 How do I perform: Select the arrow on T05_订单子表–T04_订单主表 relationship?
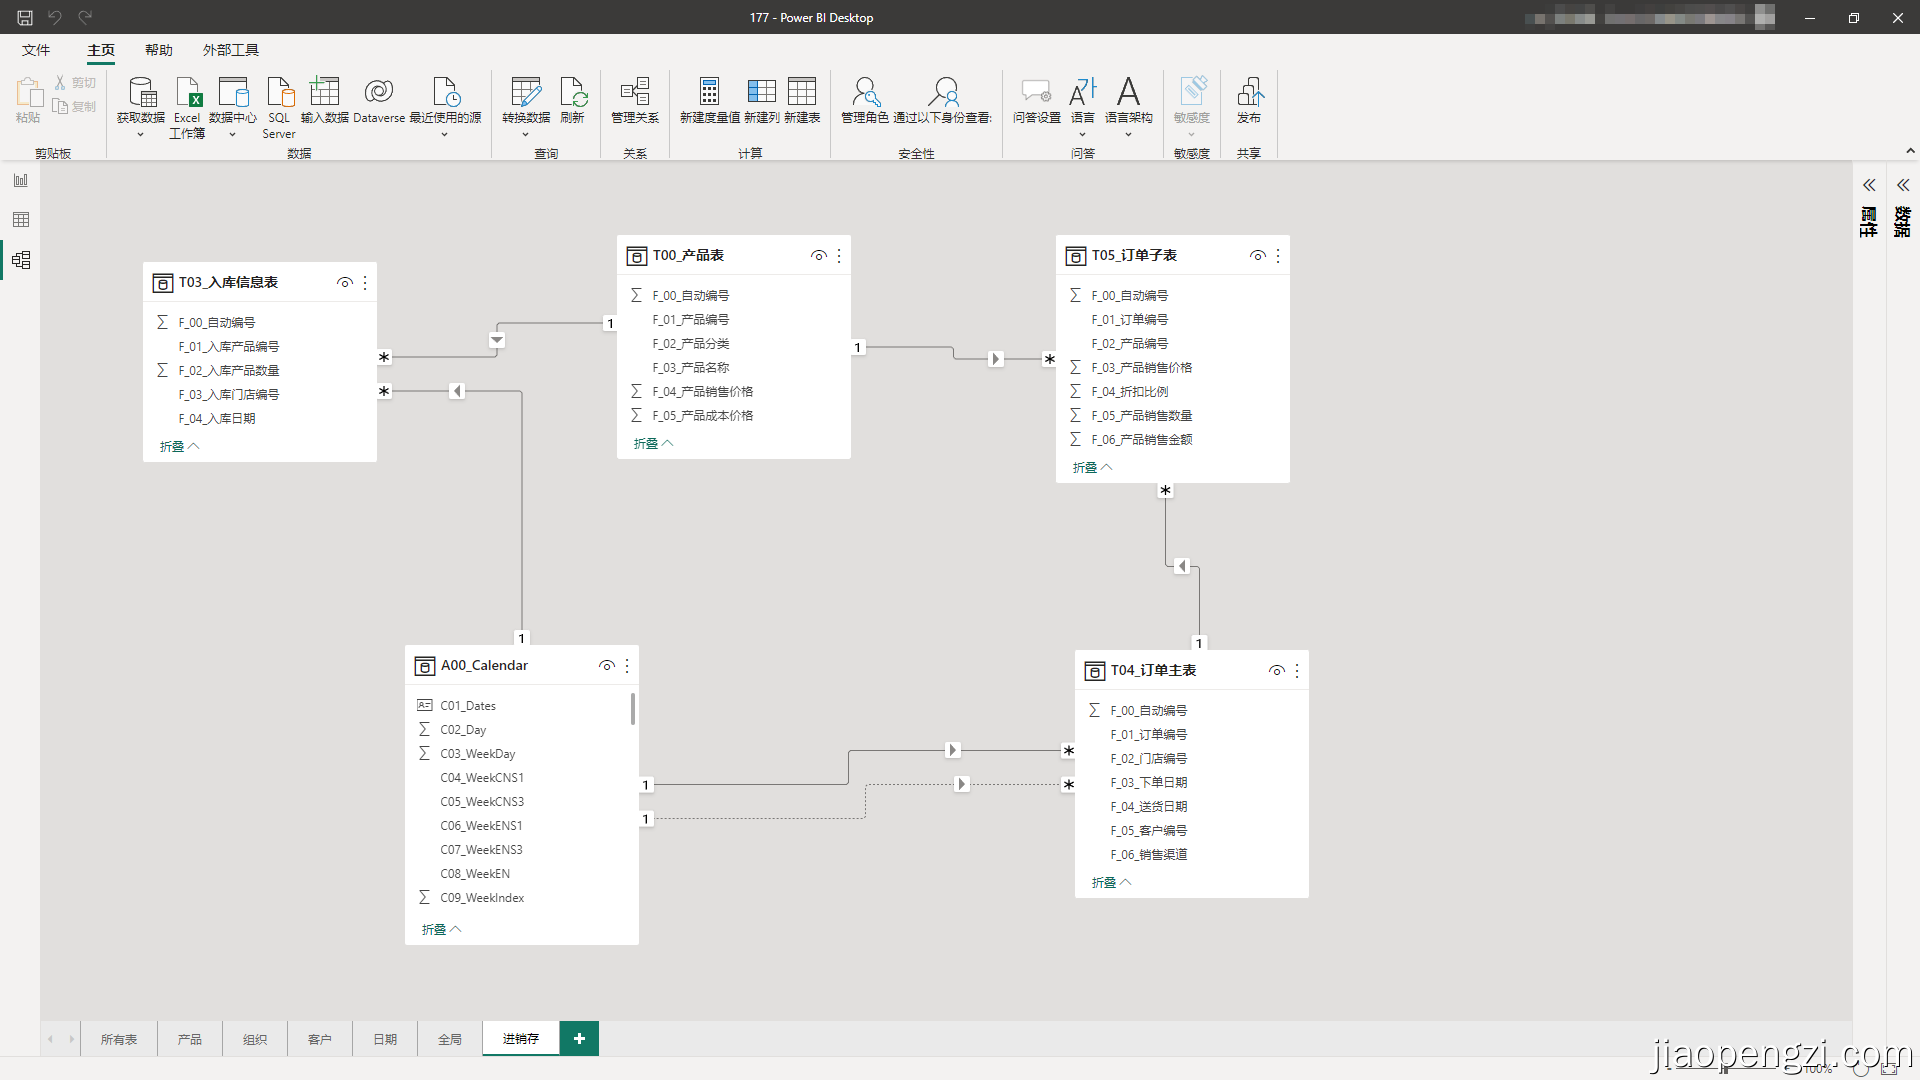(1181, 566)
